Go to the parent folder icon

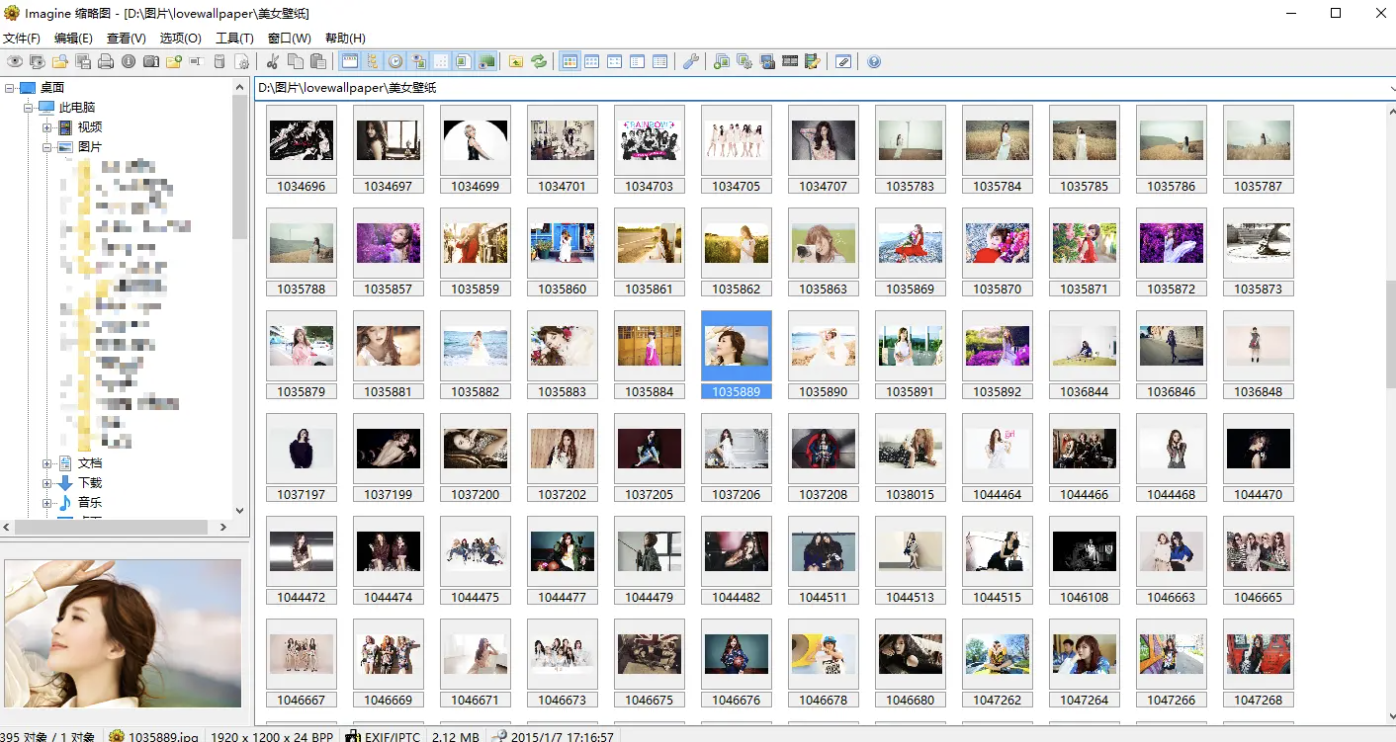tap(516, 62)
